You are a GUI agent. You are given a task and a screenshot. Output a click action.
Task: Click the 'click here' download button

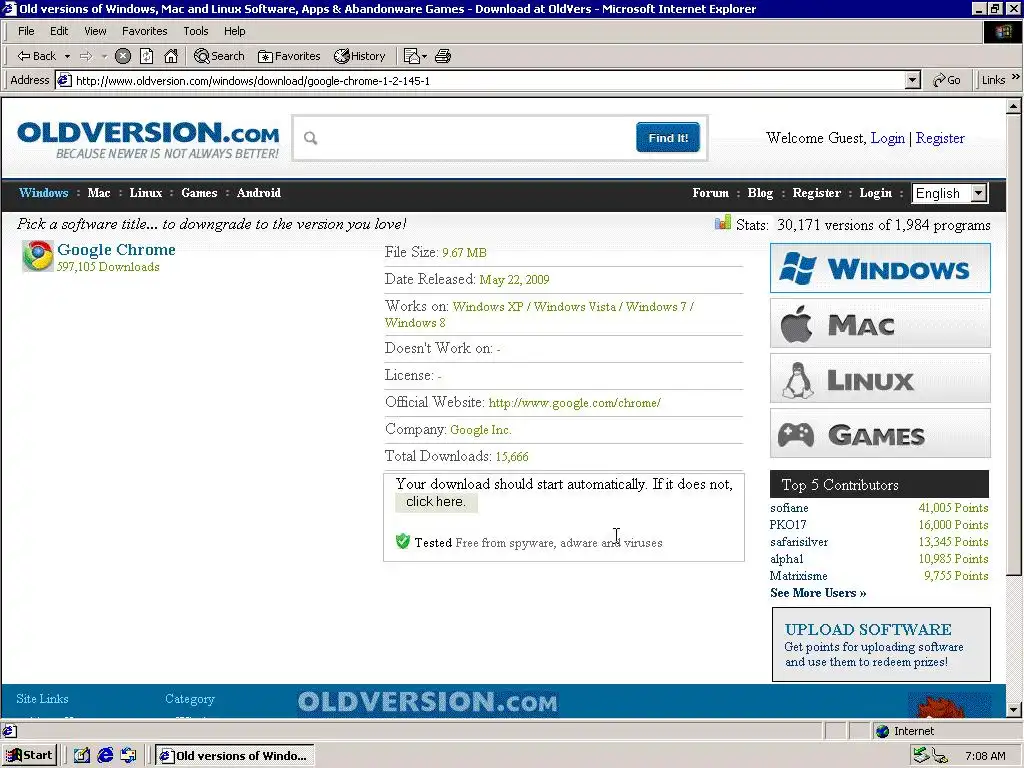coord(436,502)
